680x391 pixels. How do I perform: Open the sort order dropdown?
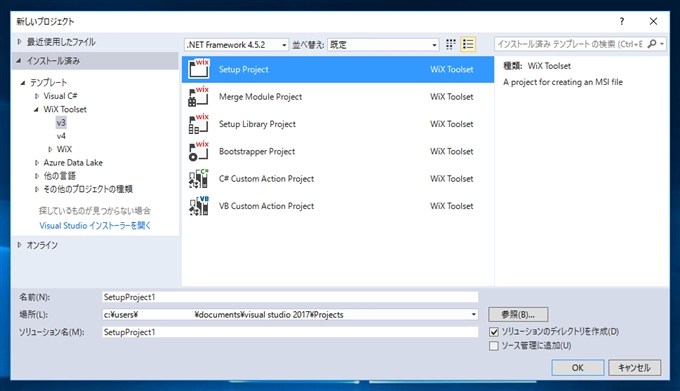tap(383, 45)
